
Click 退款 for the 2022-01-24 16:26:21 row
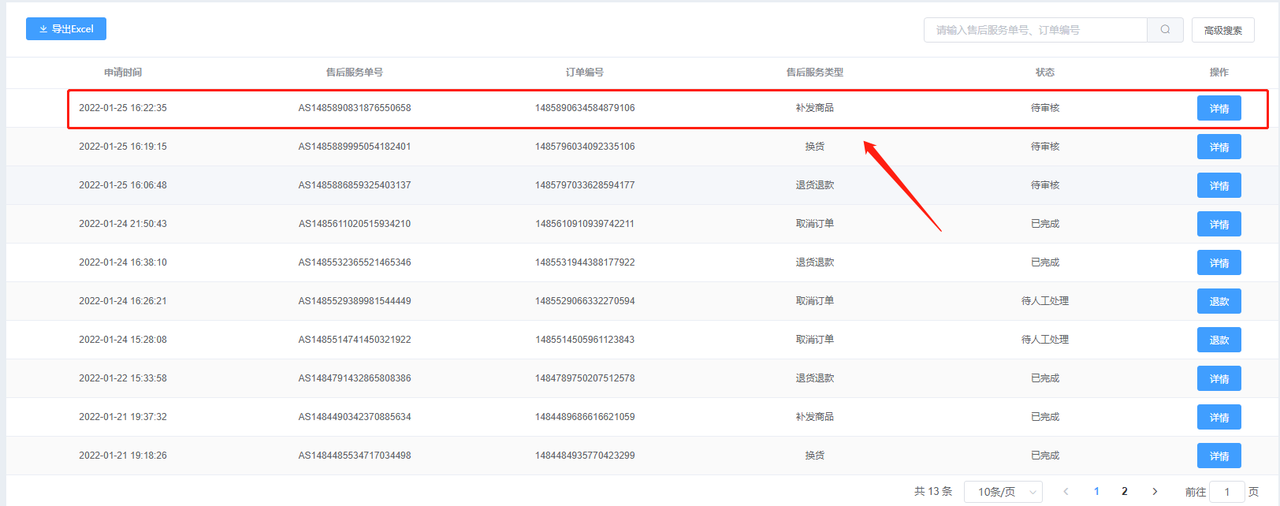[x=1219, y=301]
